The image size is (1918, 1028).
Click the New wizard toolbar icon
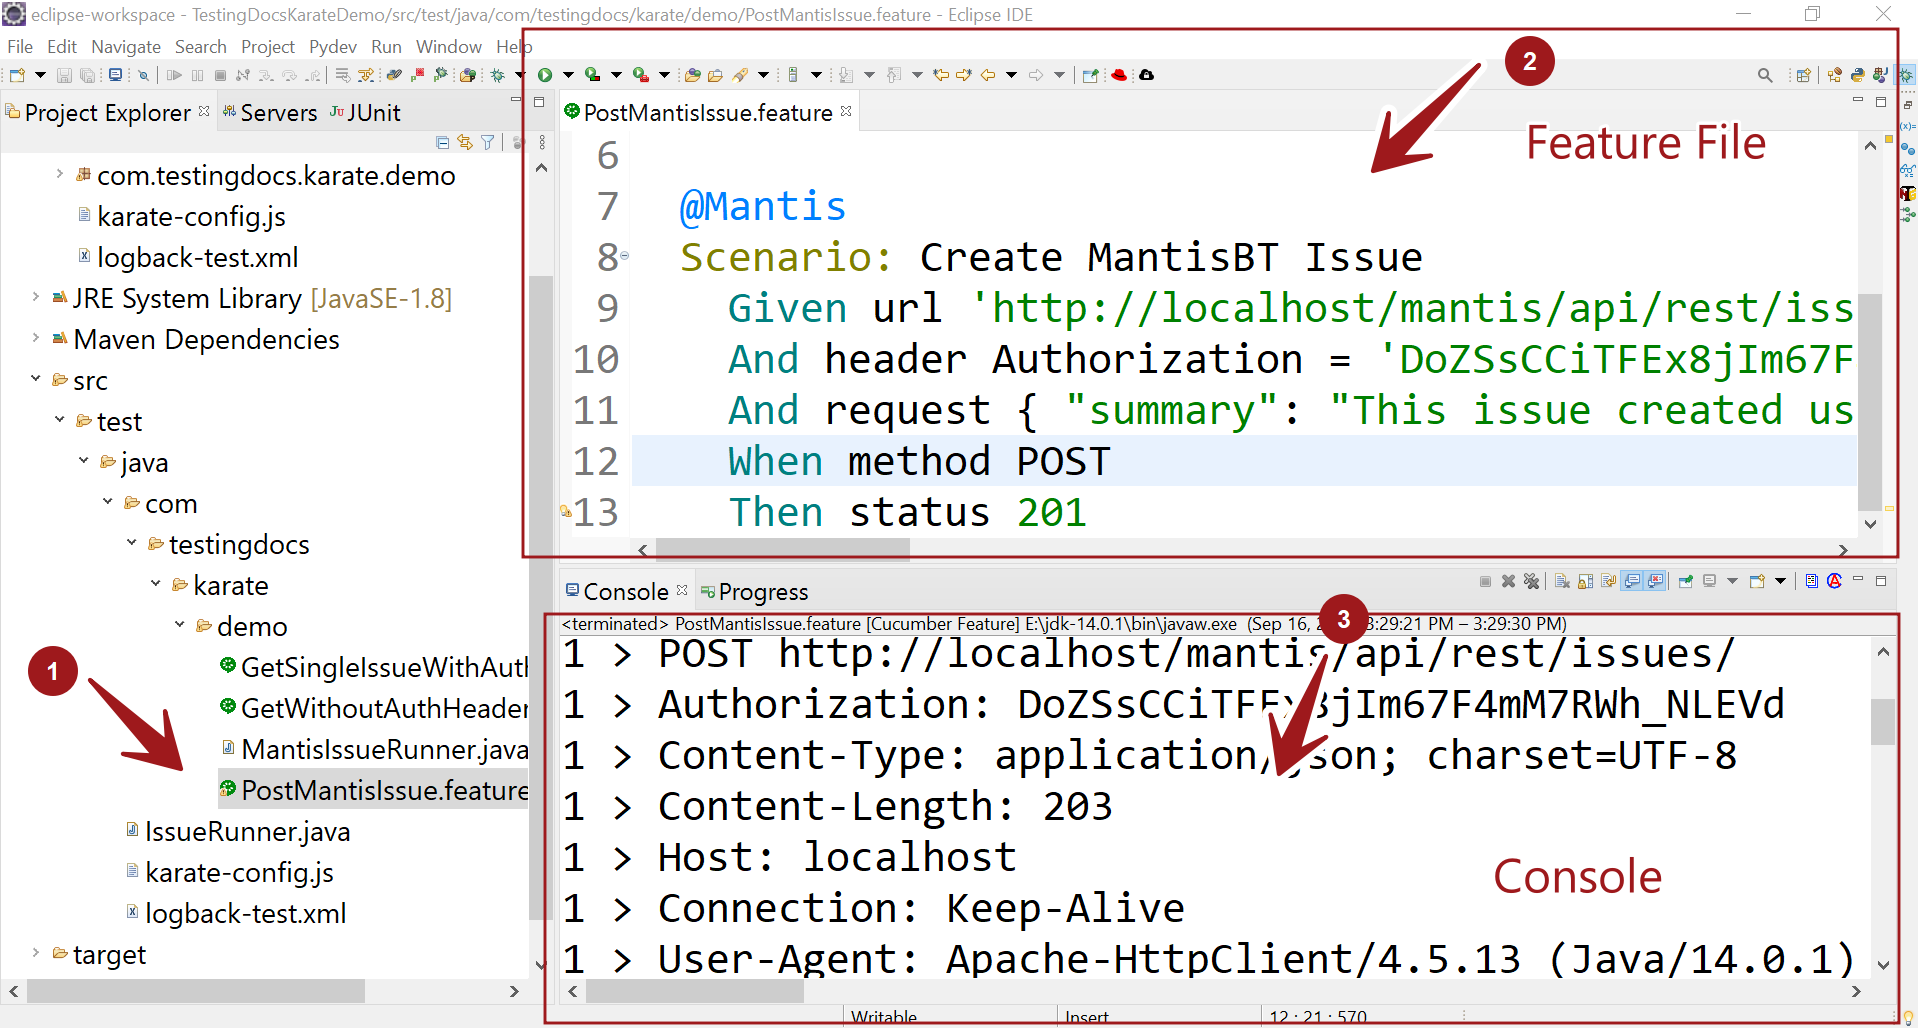click(17, 75)
